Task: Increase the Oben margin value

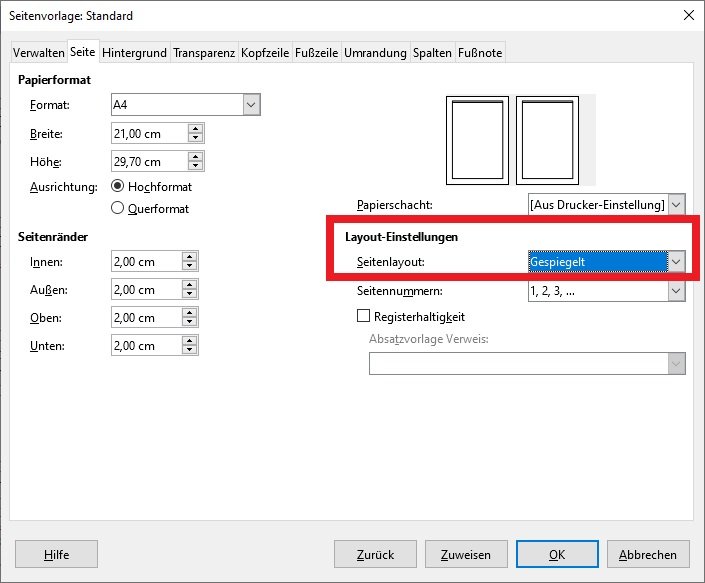Action: [190, 313]
